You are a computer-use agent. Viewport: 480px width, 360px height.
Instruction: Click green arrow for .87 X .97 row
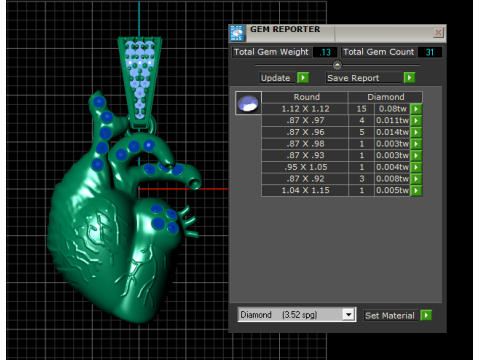point(416,121)
